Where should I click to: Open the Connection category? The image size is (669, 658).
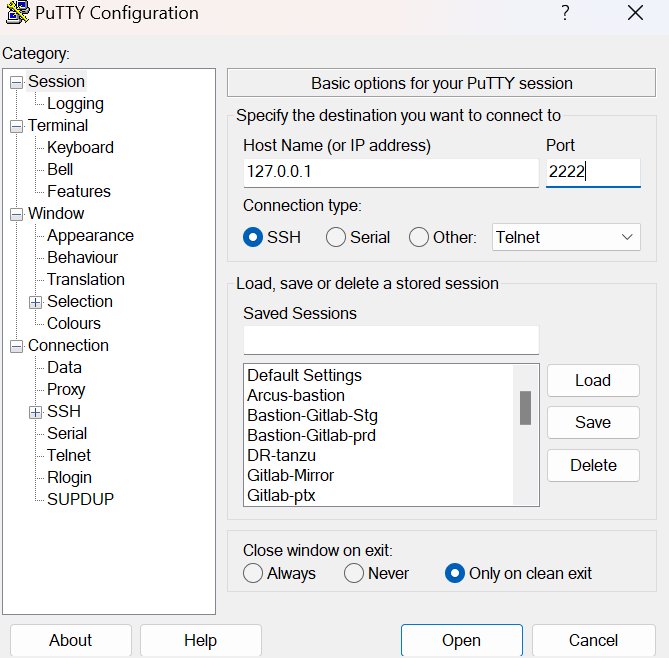point(68,345)
